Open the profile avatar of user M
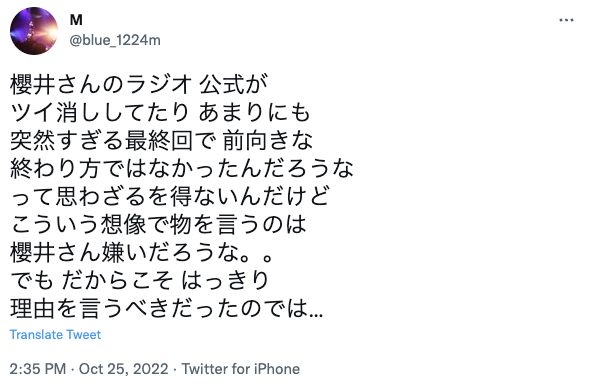590x391 pixels. click(x=34, y=31)
